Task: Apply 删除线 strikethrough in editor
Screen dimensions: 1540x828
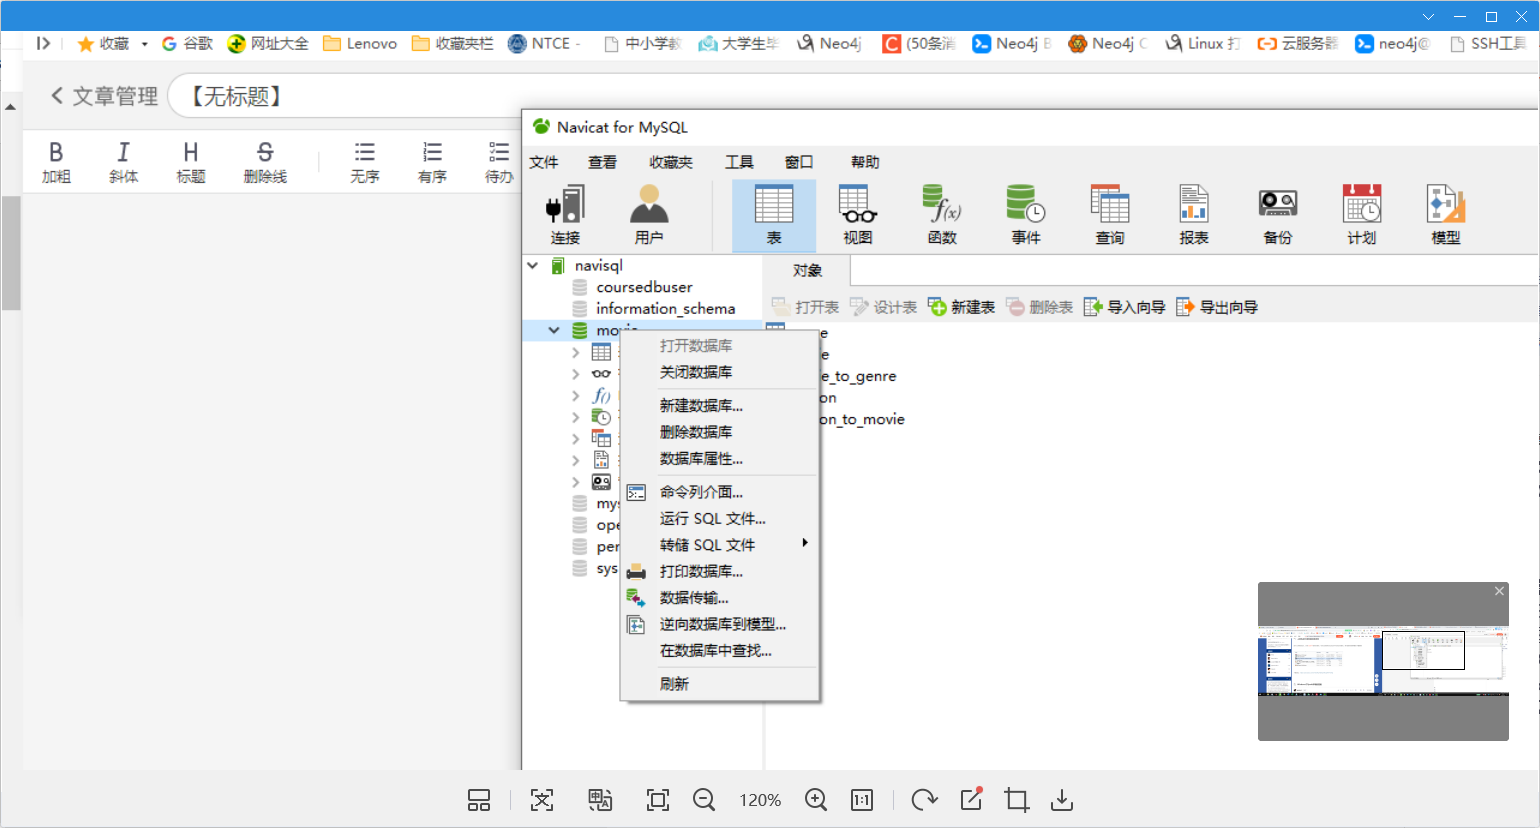Action: [x=265, y=162]
